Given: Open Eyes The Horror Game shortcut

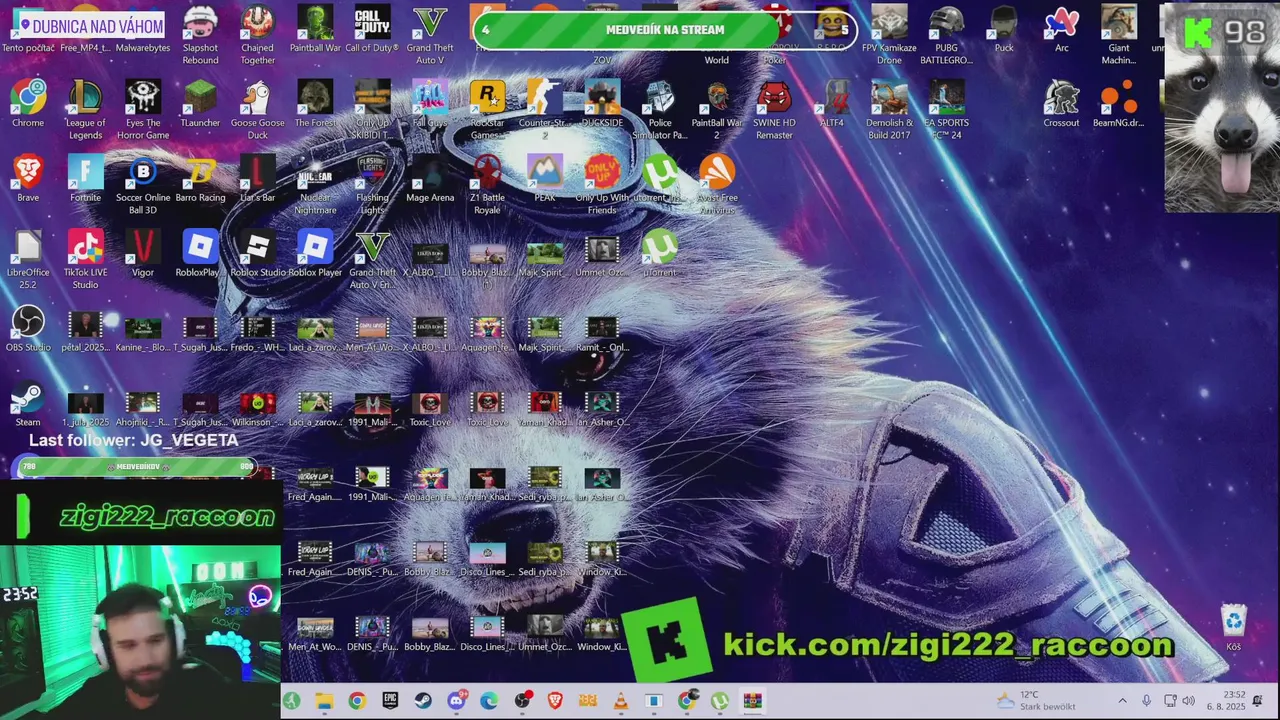Looking at the screenshot, I should [143, 110].
